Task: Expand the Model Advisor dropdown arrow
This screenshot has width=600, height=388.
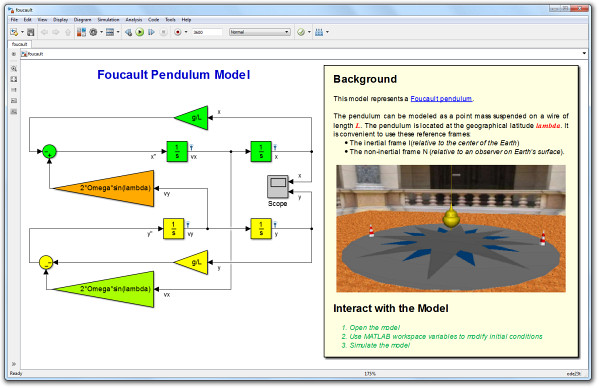Action: click(309, 32)
